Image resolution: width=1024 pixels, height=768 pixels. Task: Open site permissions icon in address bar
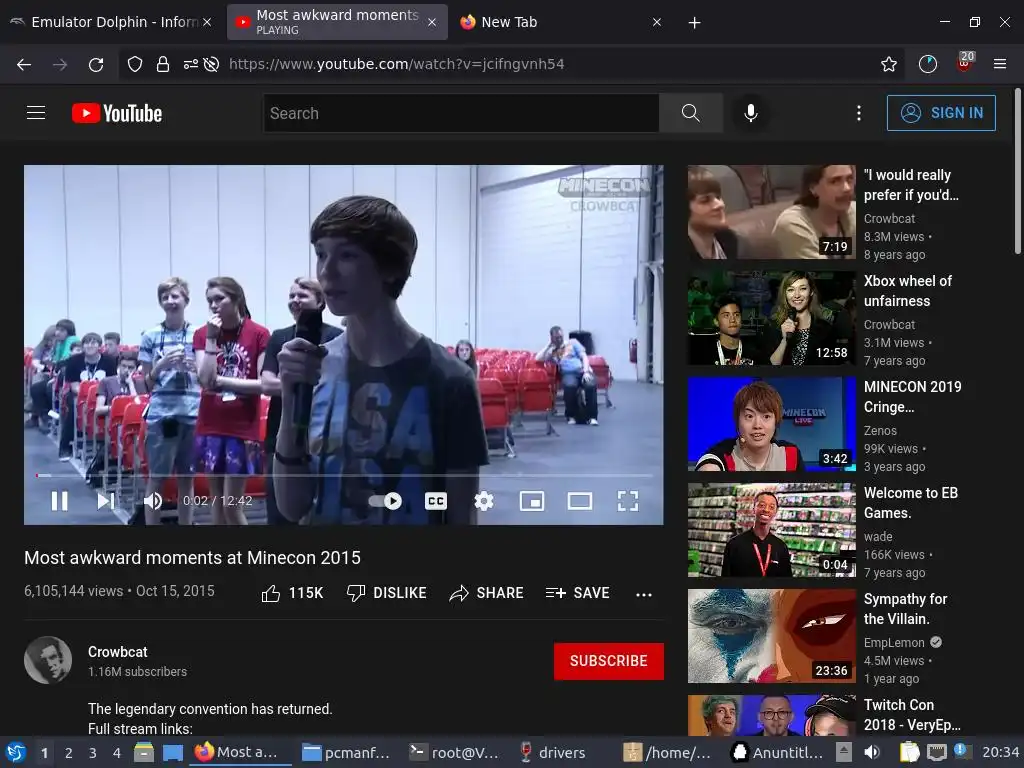190,64
